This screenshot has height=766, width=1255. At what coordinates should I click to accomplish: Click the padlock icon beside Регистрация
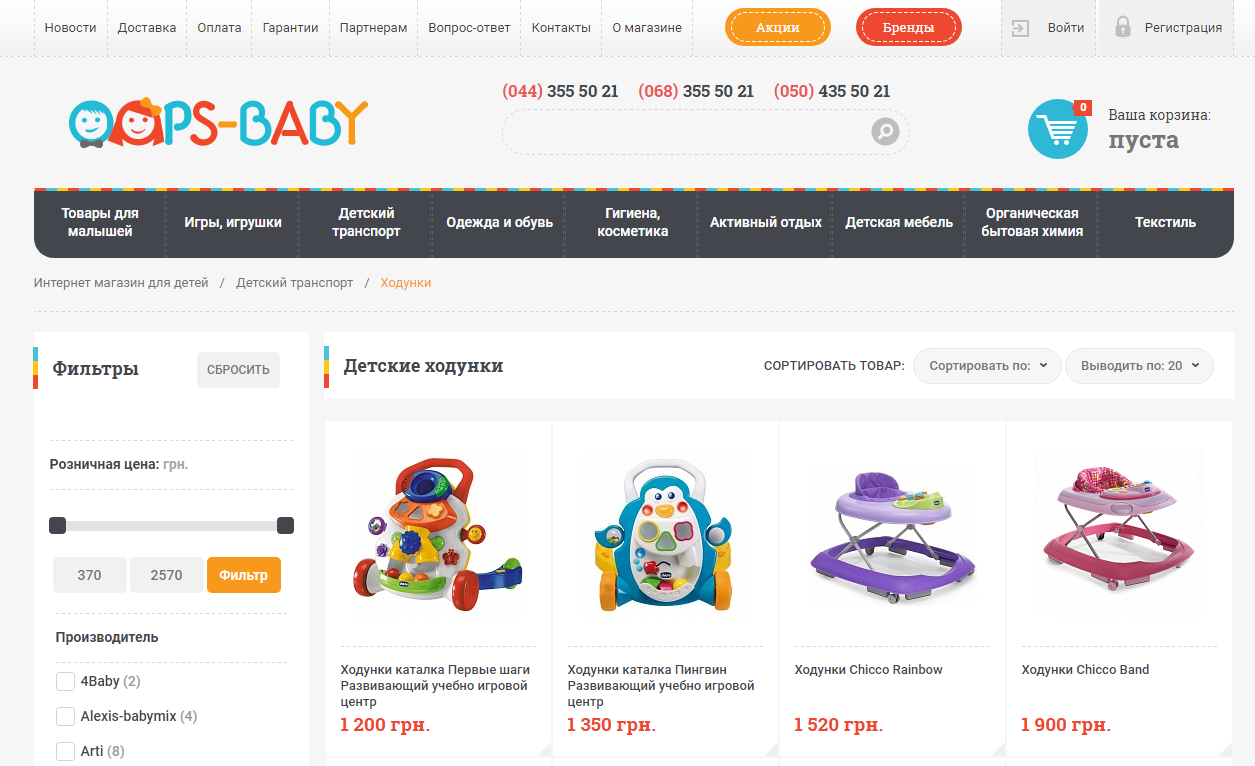(x=1123, y=27)
